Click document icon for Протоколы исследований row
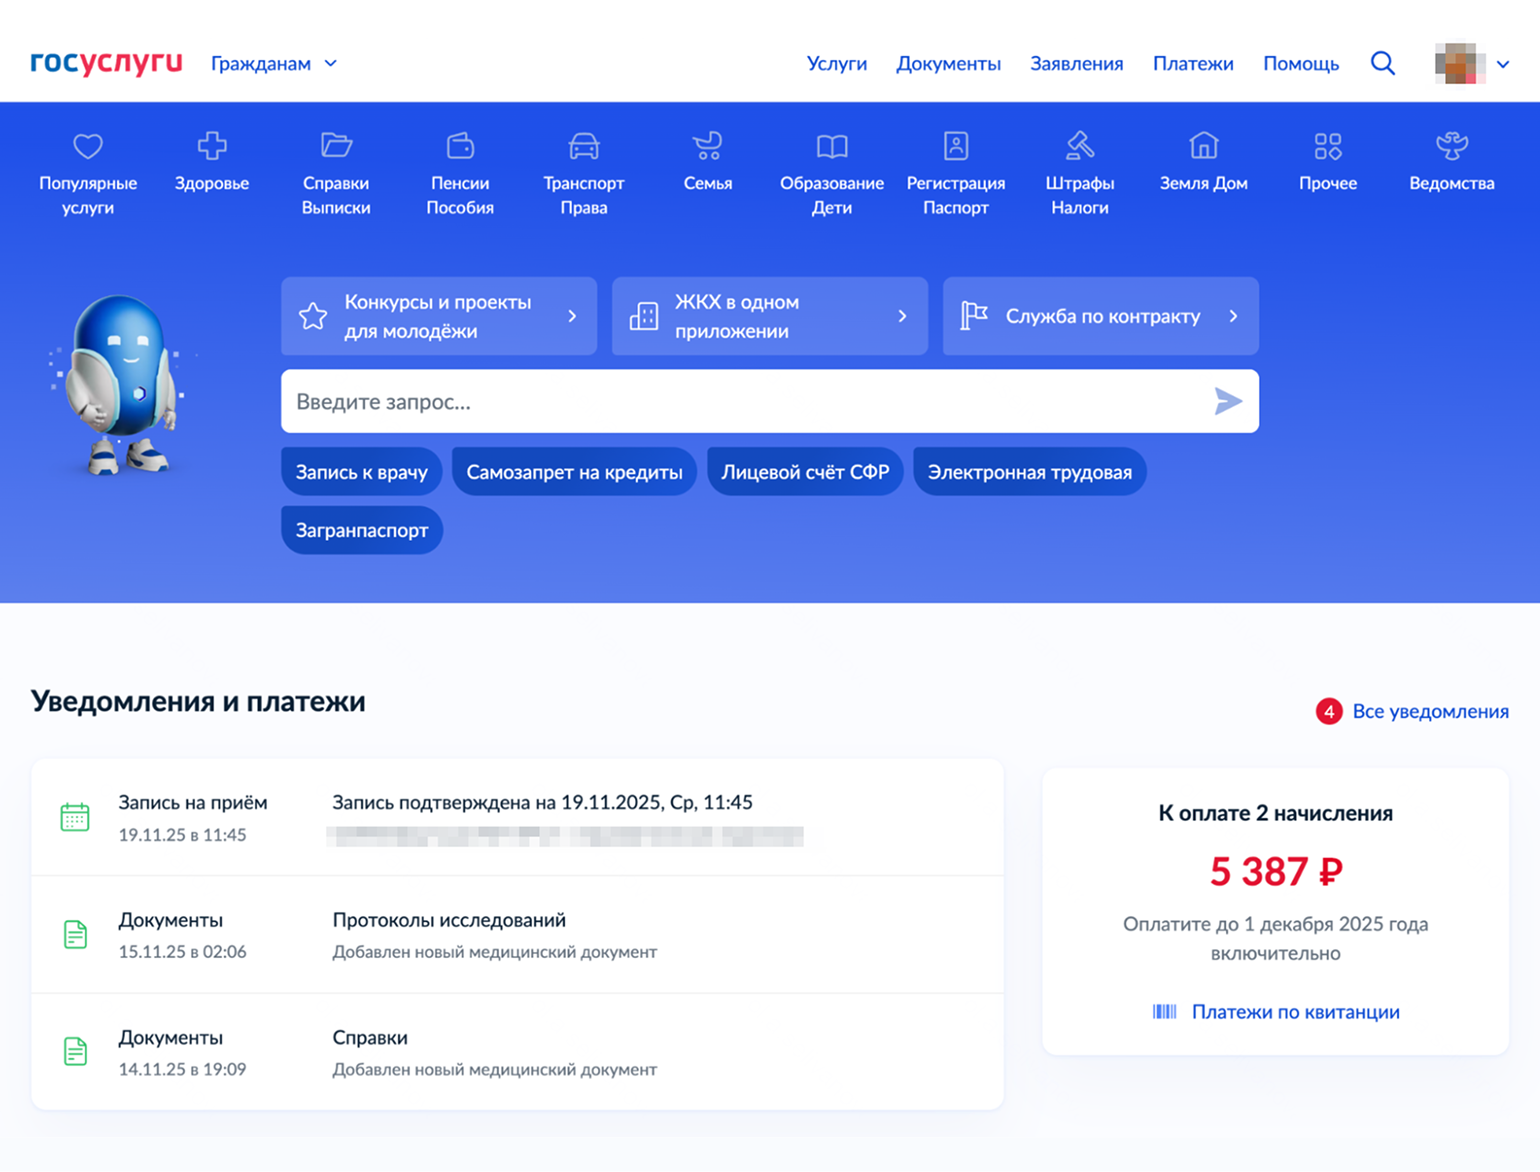This screenshot has width=1540, height=1172. 75,934
